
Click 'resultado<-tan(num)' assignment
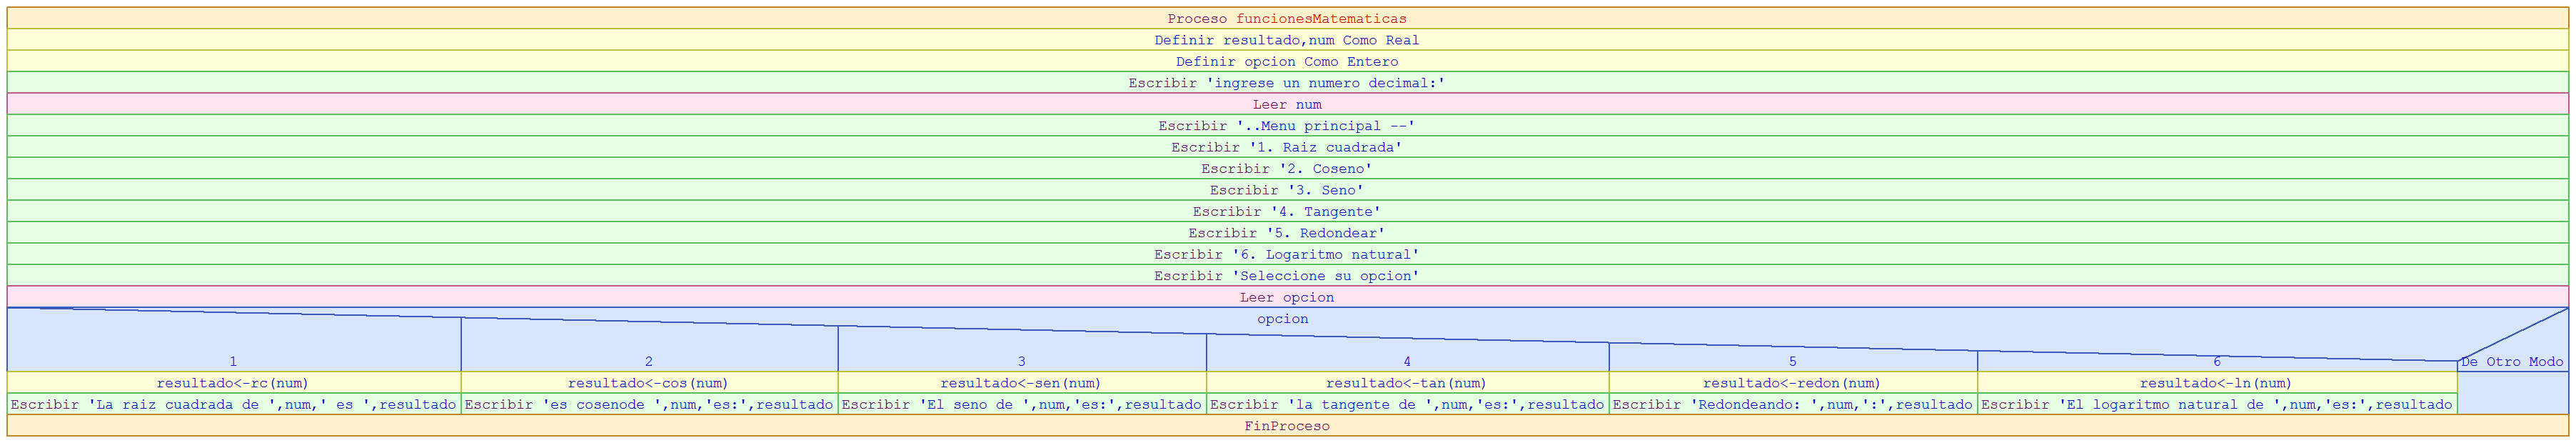tap(1407, 383)
